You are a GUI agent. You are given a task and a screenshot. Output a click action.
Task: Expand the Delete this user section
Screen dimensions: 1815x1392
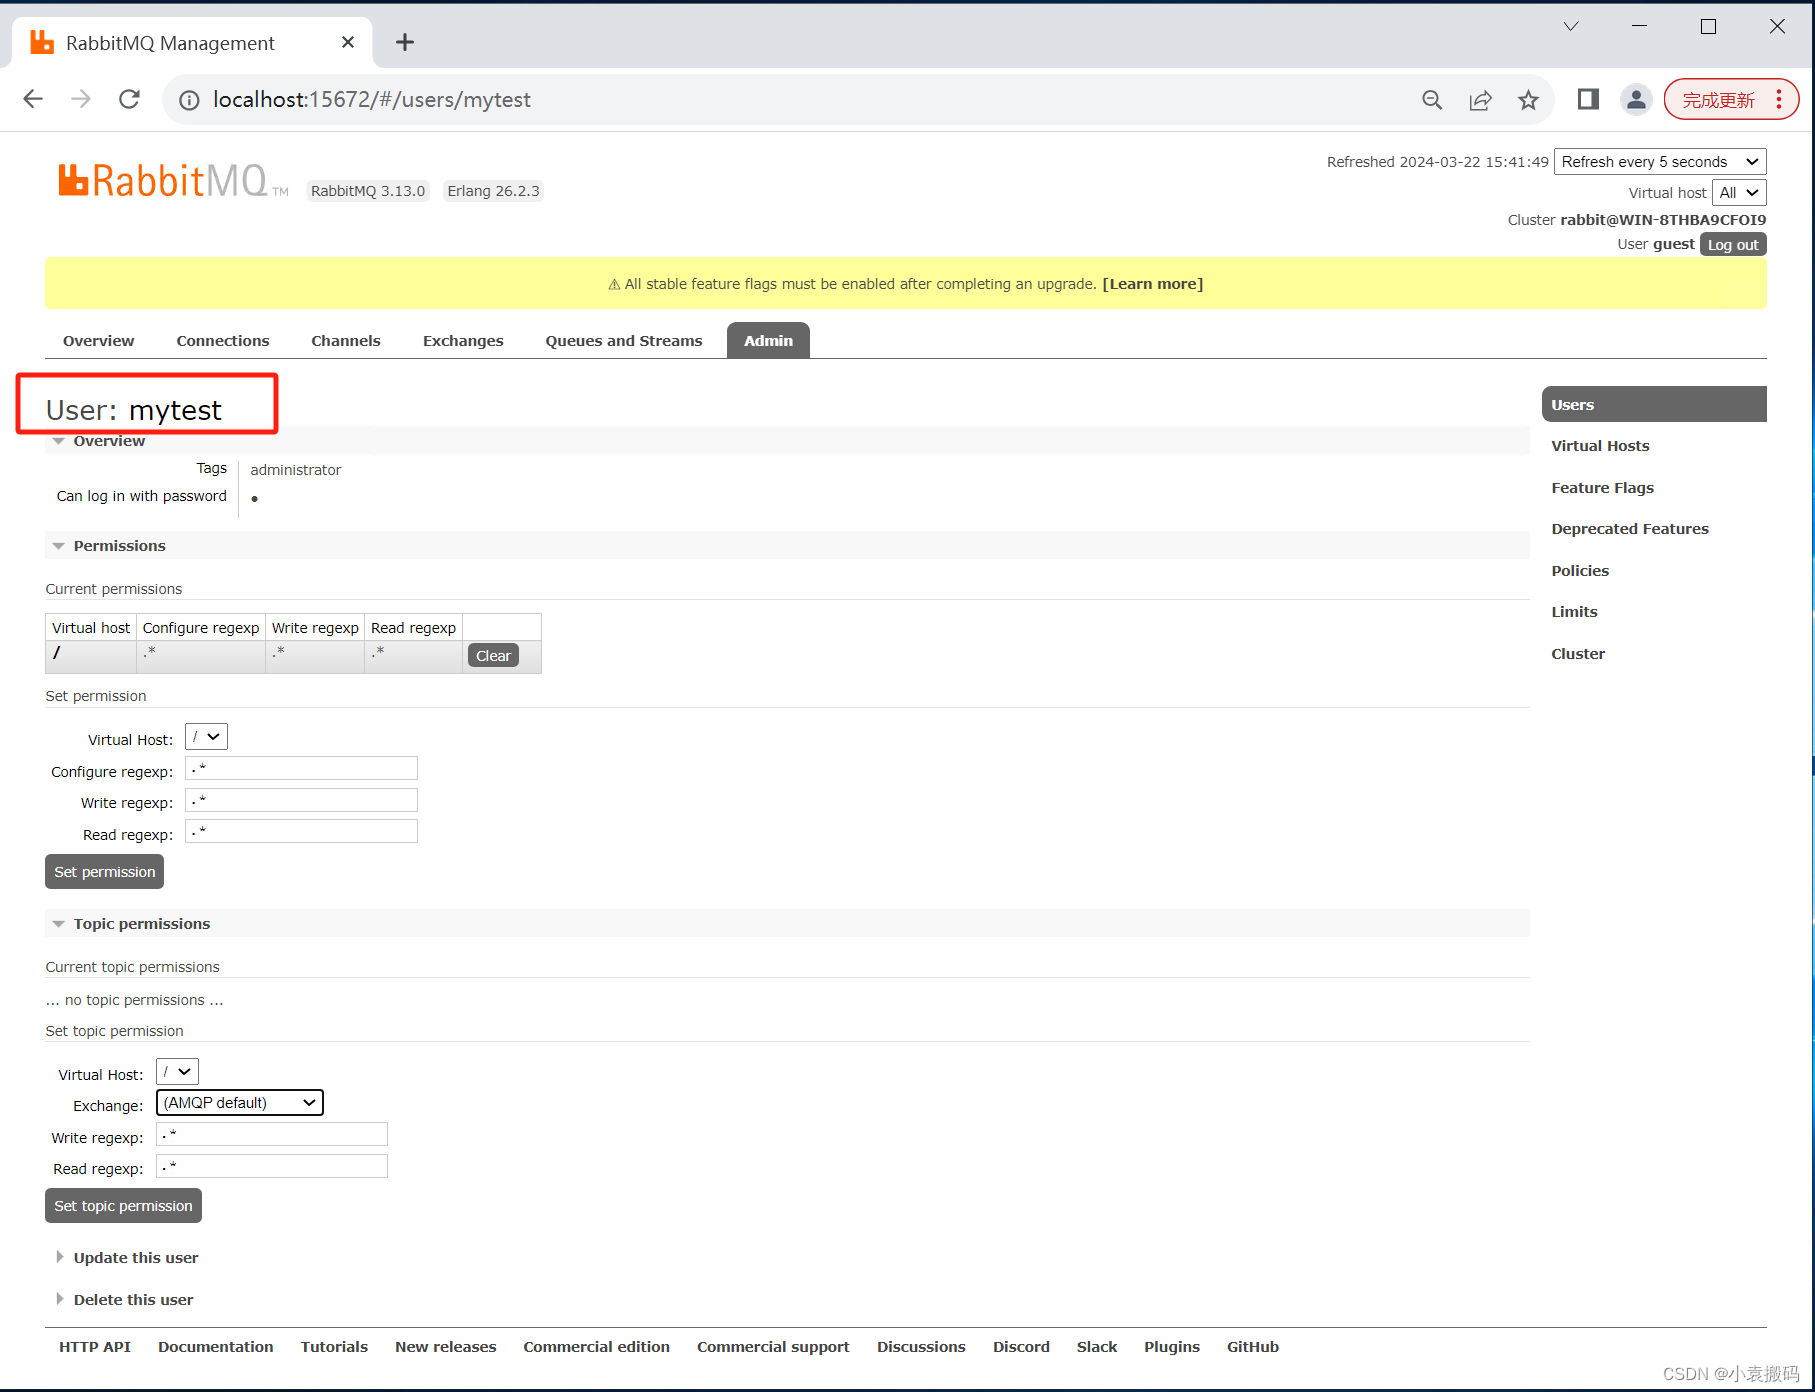133,1300
